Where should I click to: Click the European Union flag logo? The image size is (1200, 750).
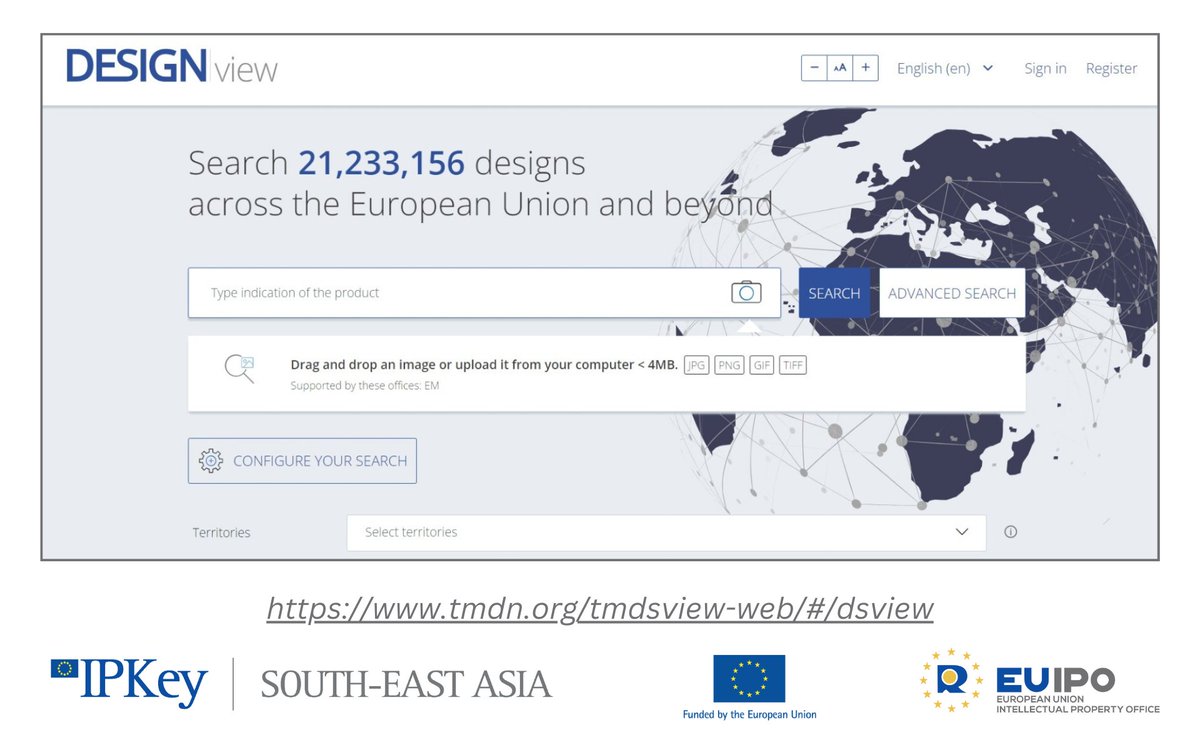pos(749,679)
